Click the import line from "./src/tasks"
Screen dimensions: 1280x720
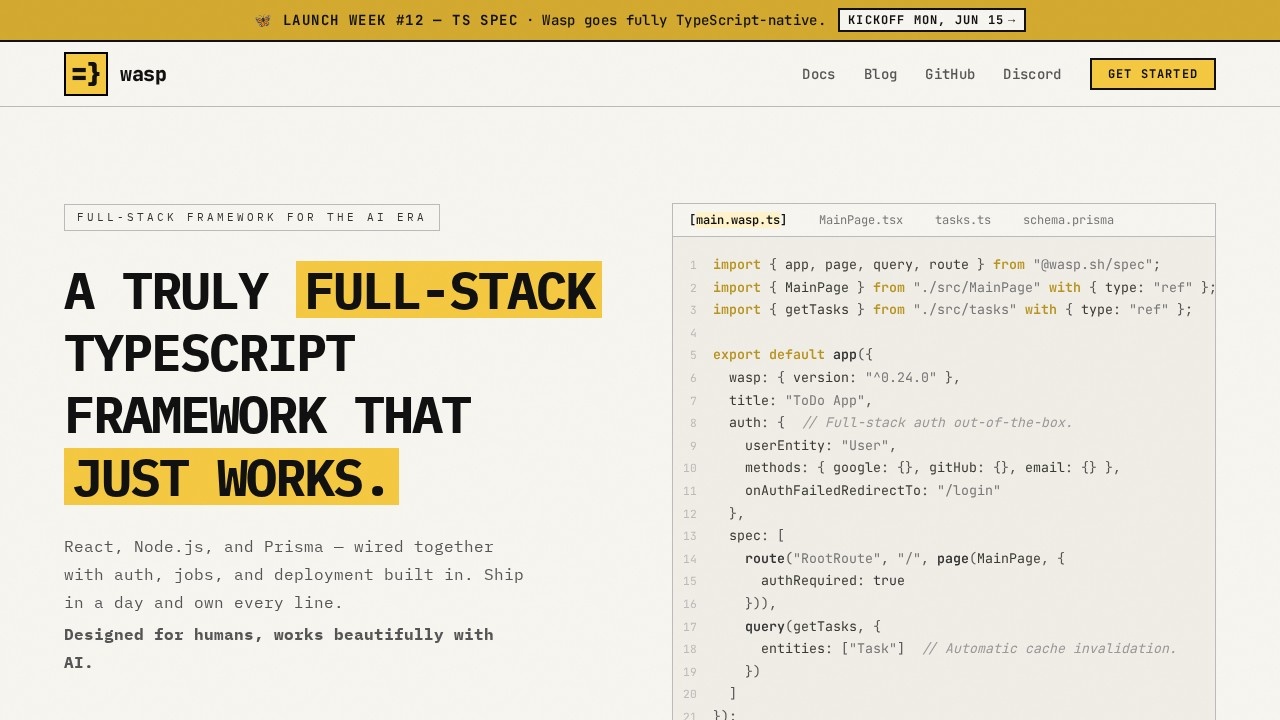(953, 310)
